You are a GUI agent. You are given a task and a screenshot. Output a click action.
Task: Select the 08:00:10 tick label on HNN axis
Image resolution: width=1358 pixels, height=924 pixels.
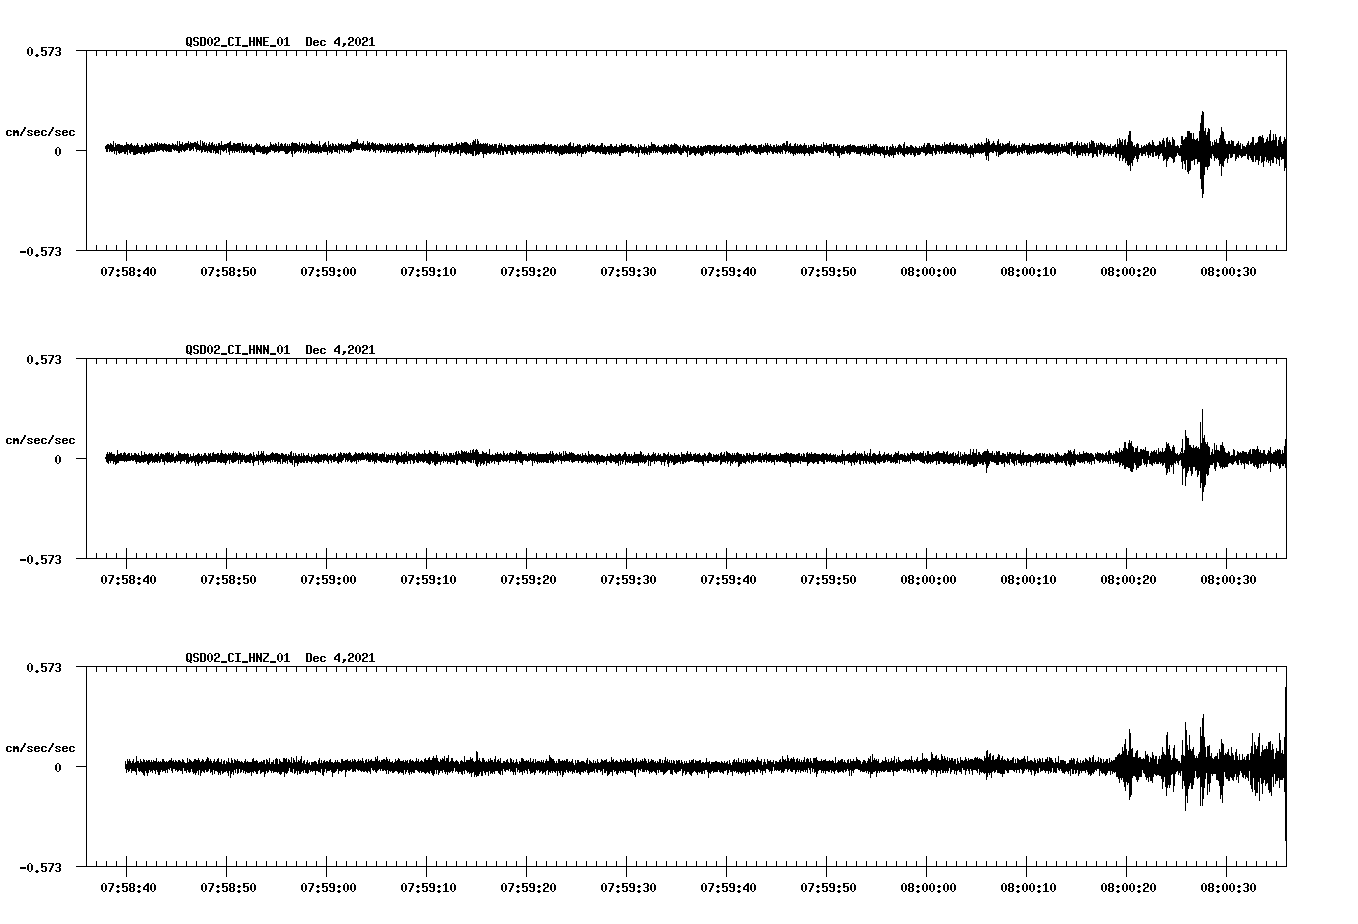[x=1028, y=580]
